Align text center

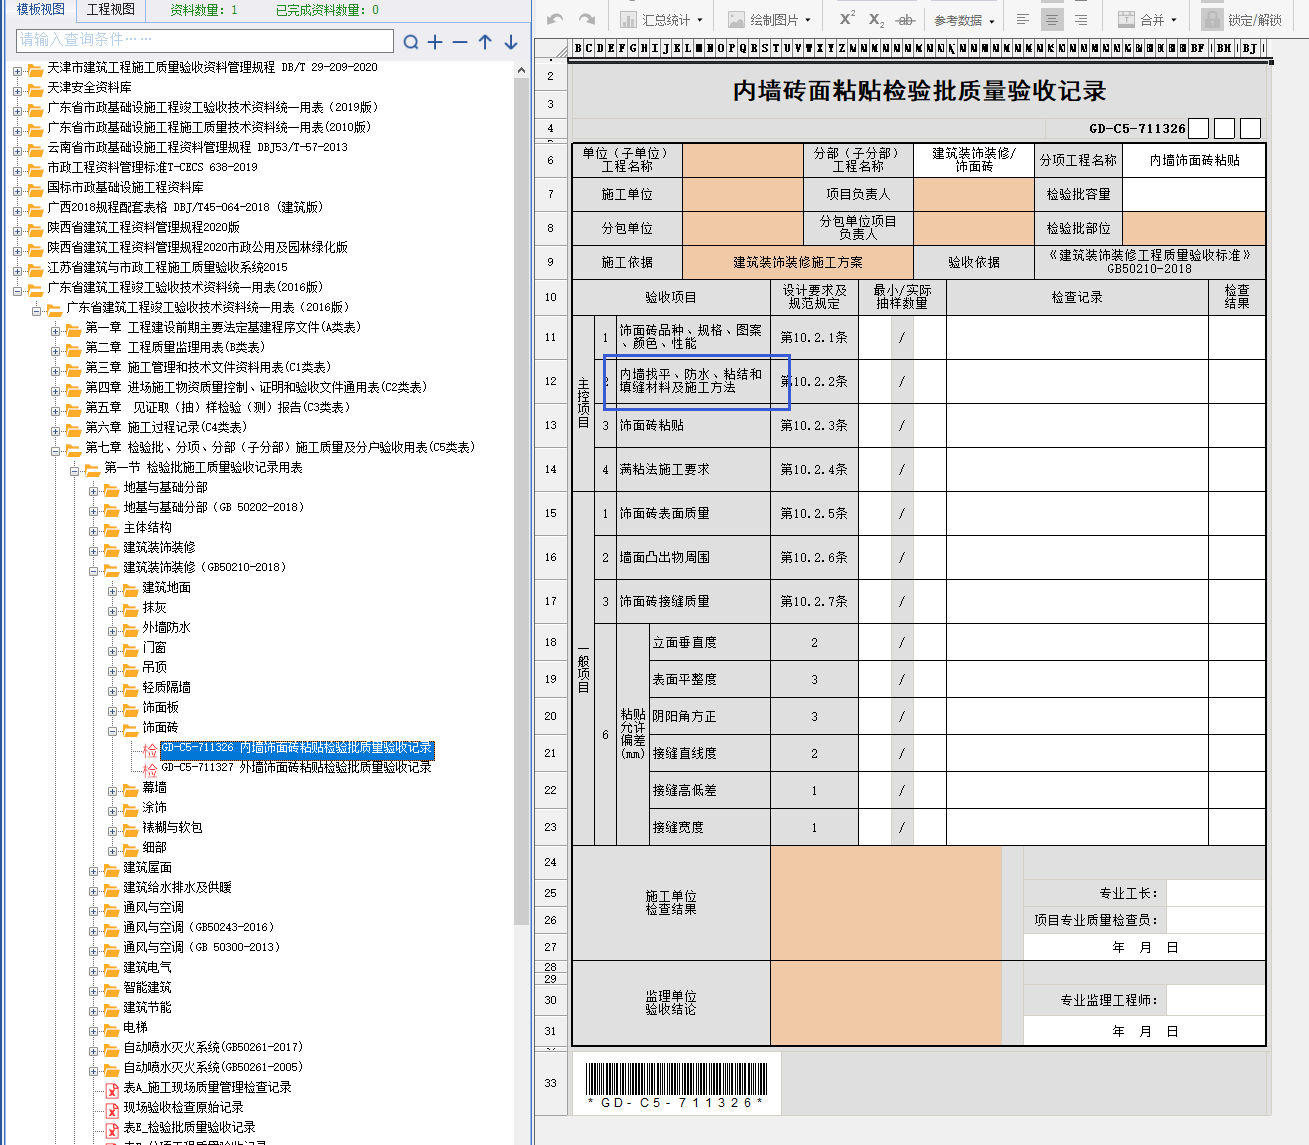(1052, 19)
